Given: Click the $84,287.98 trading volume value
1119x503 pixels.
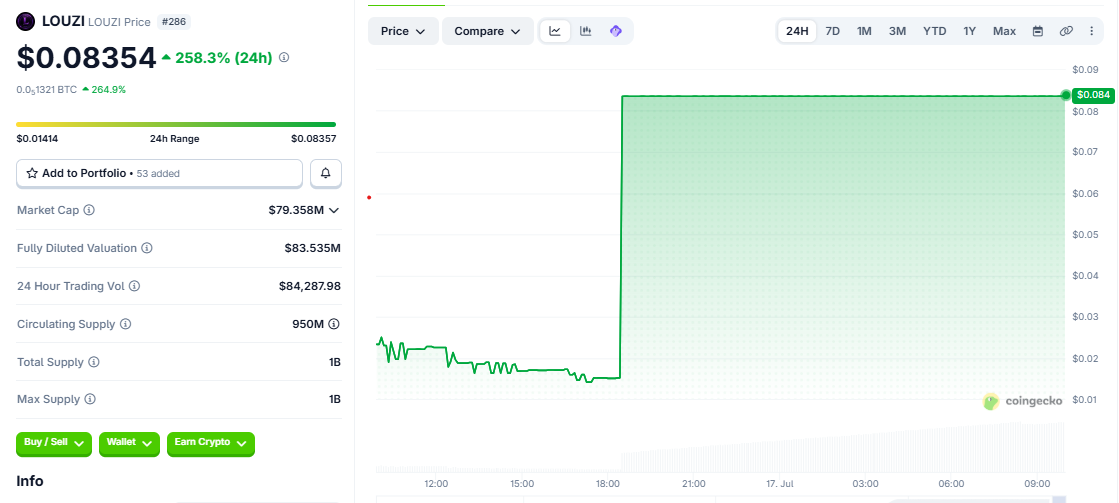Looking at the screenshot, I should pyautogui.click(x=310, y=286).
